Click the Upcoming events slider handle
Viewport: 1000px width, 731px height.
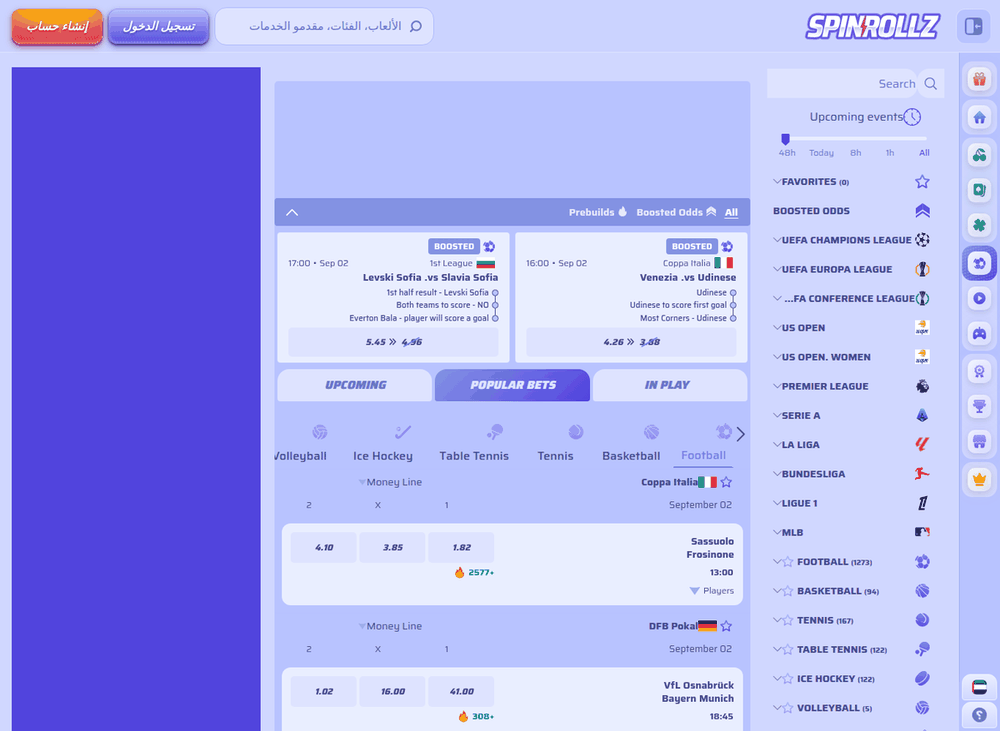click(786, 138)
